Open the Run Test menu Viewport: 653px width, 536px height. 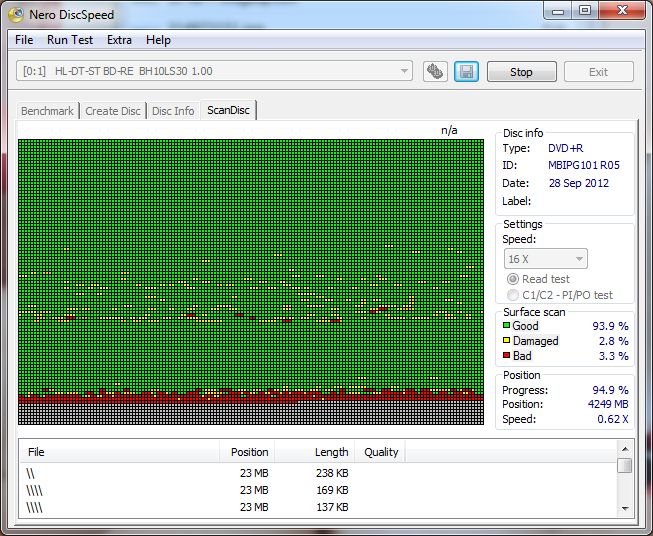click(x=70, y=40)
